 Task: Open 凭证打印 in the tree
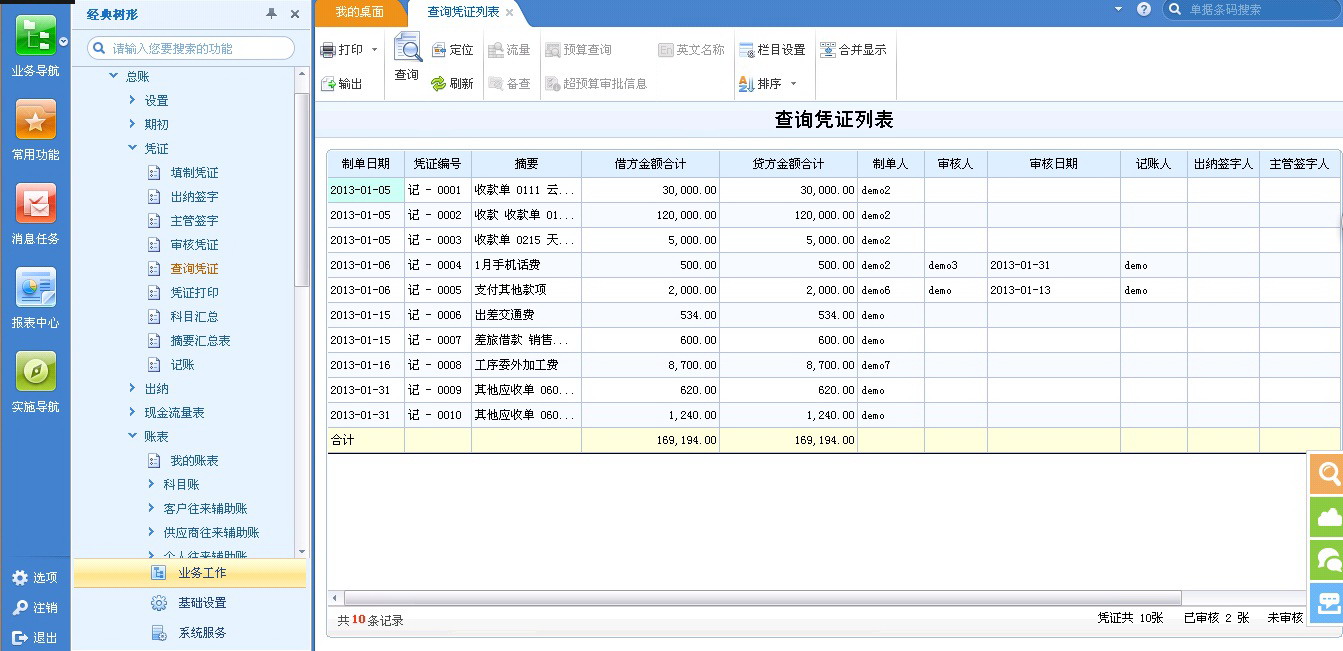194,293
